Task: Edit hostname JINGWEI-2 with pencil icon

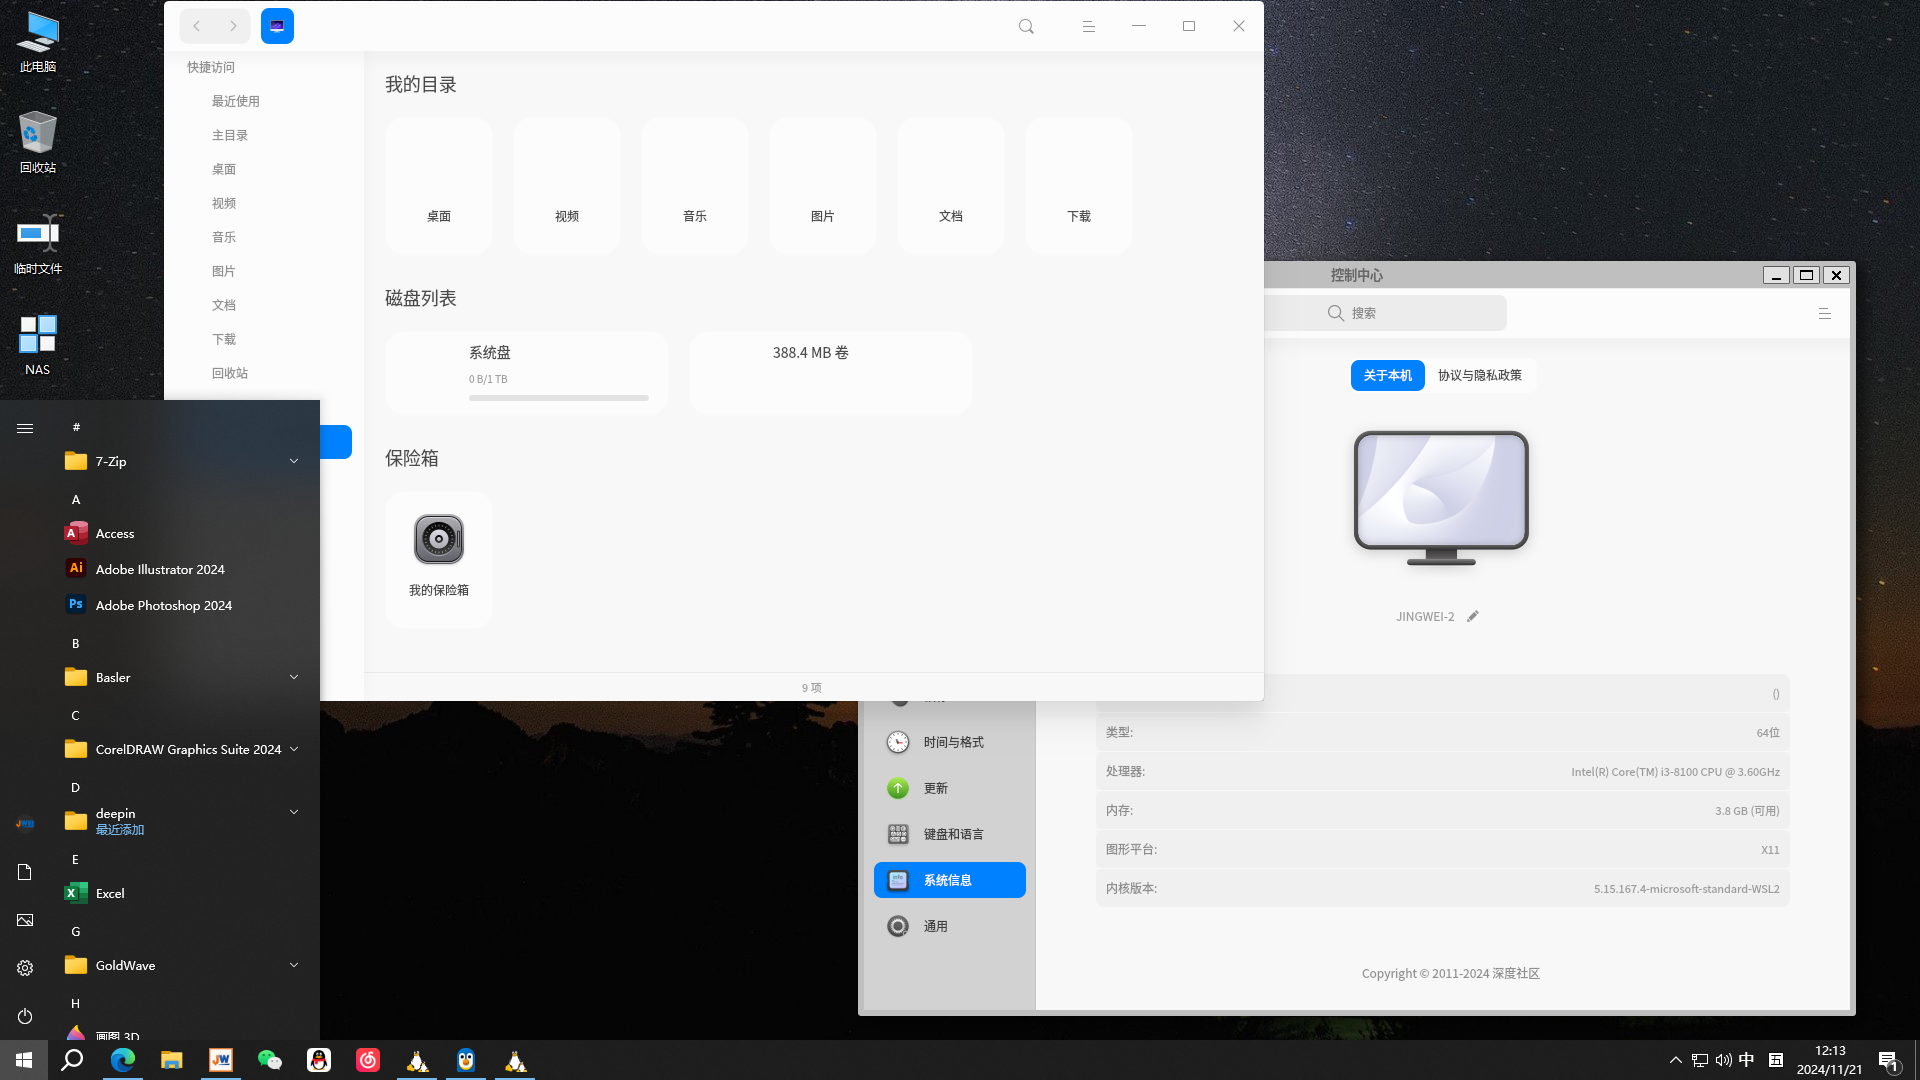Action: (x=1473, y=616)
